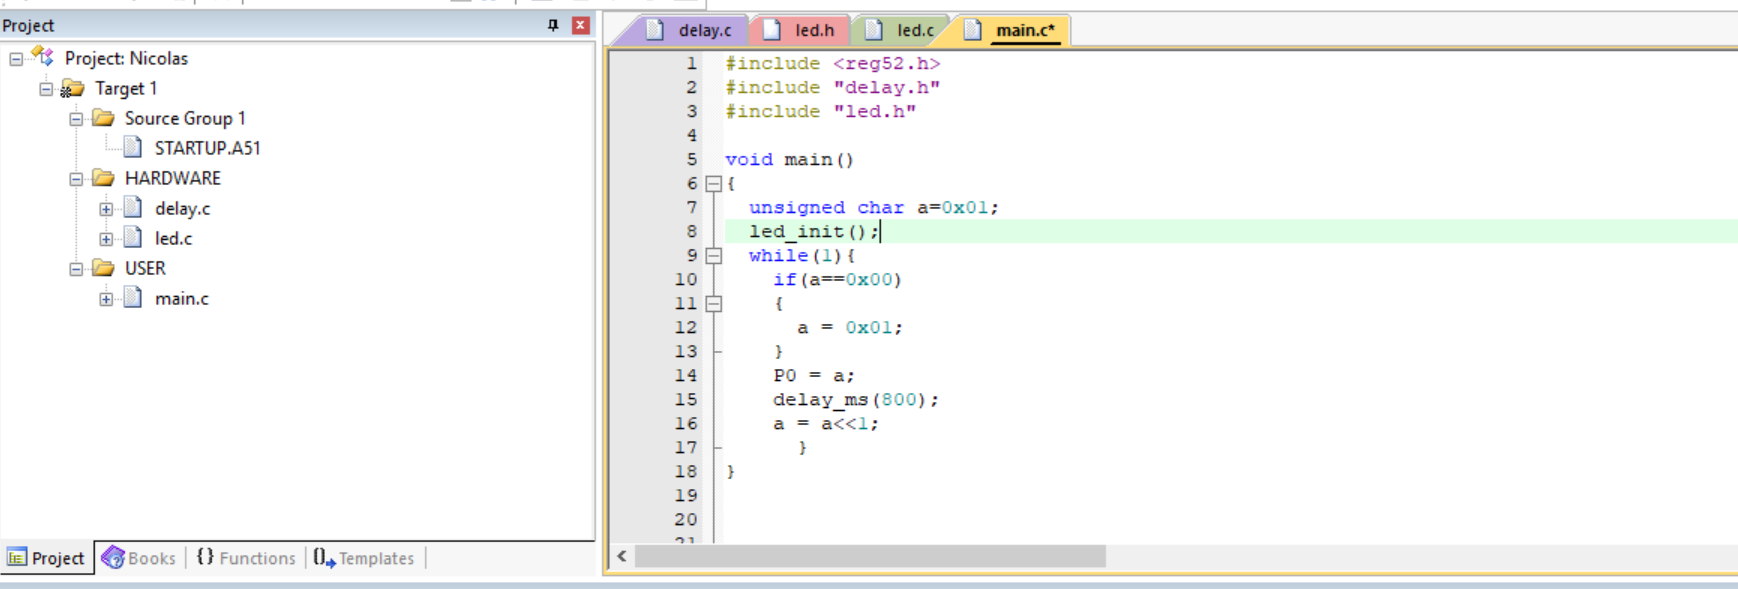Switch to the led.c editor tab
This screenshot has height=589, width=1738.
901,30
